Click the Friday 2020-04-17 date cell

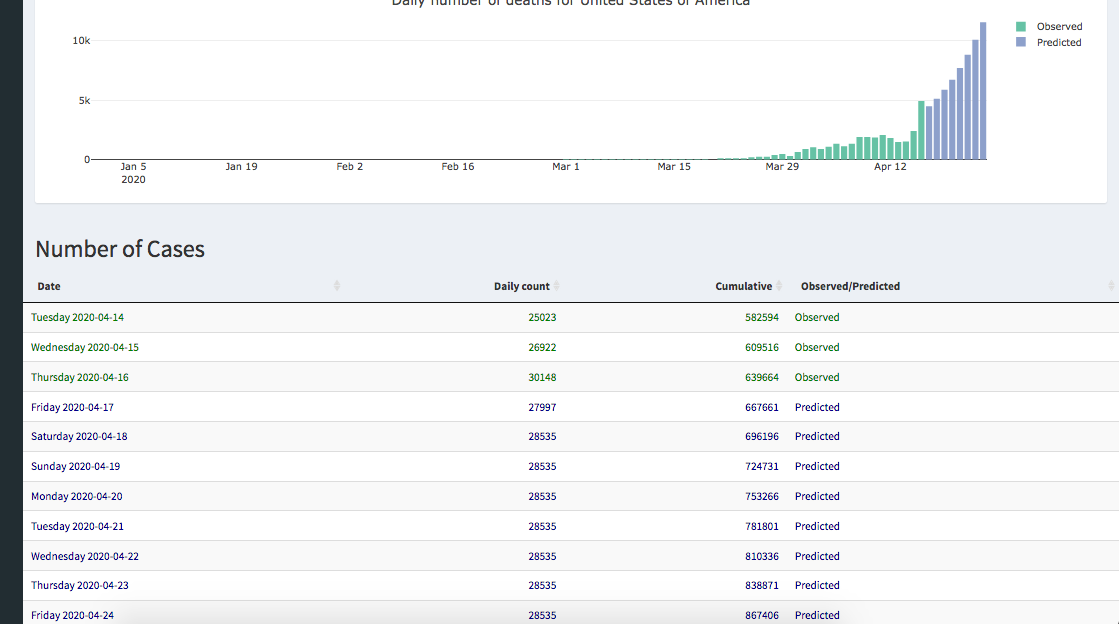pos(72,407)
